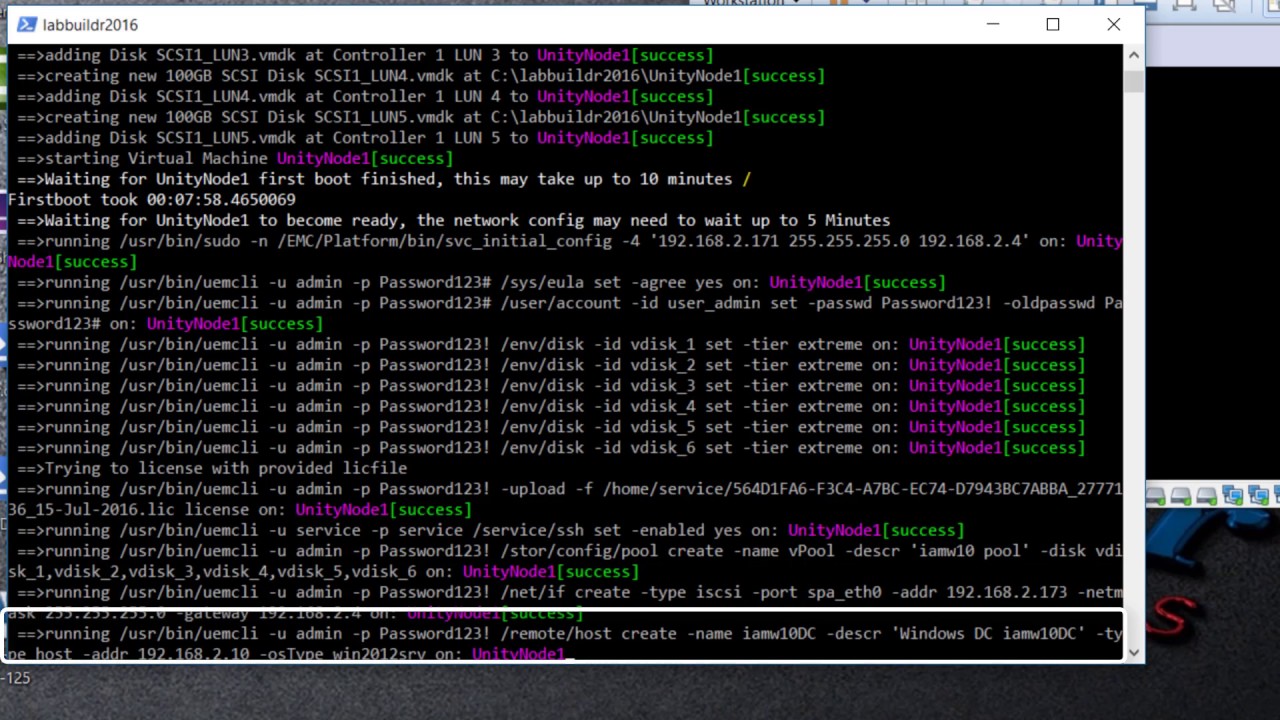The image size is (1280, 720).
Task: Click the 'starting Virtual Machine UnityNode1' line
Action: (x=235, y=159)
